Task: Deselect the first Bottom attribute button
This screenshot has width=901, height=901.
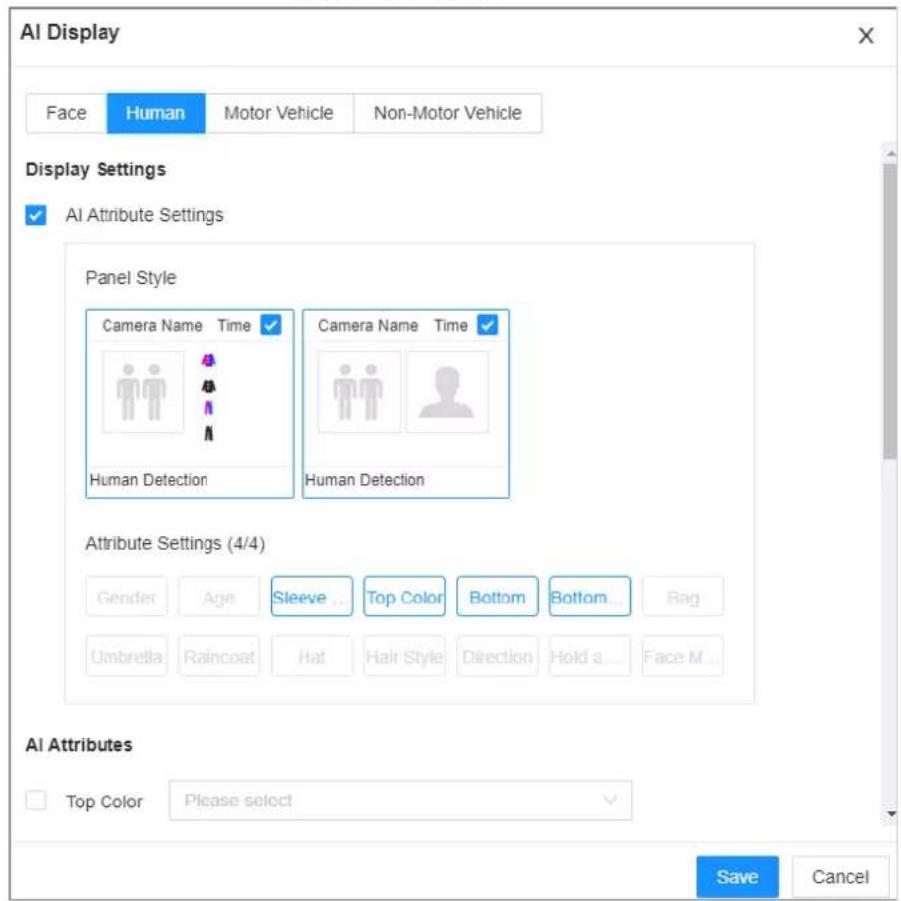Action: tap(497, 596)
